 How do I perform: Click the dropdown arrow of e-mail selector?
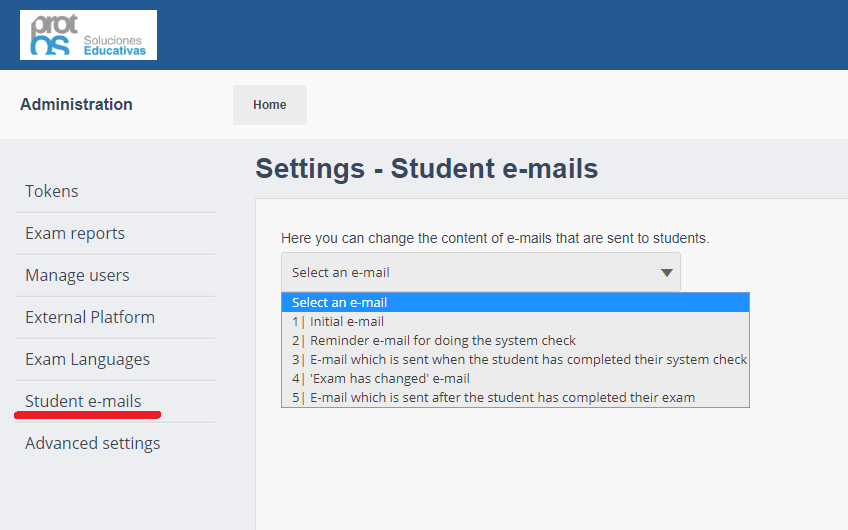(x=667, y=273)
